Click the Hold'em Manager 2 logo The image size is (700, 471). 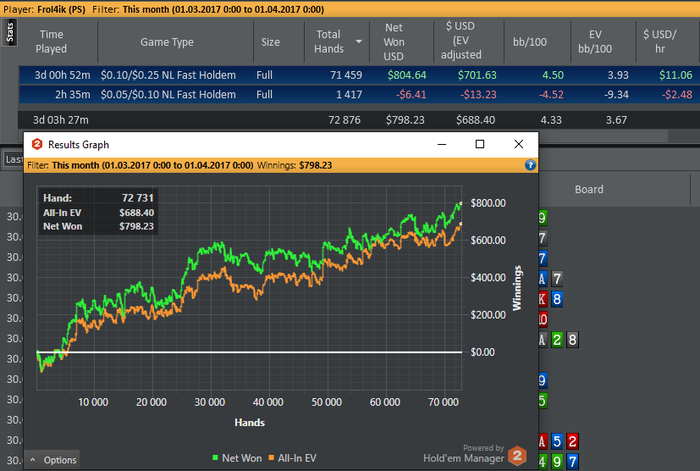[x=517, y=455]
